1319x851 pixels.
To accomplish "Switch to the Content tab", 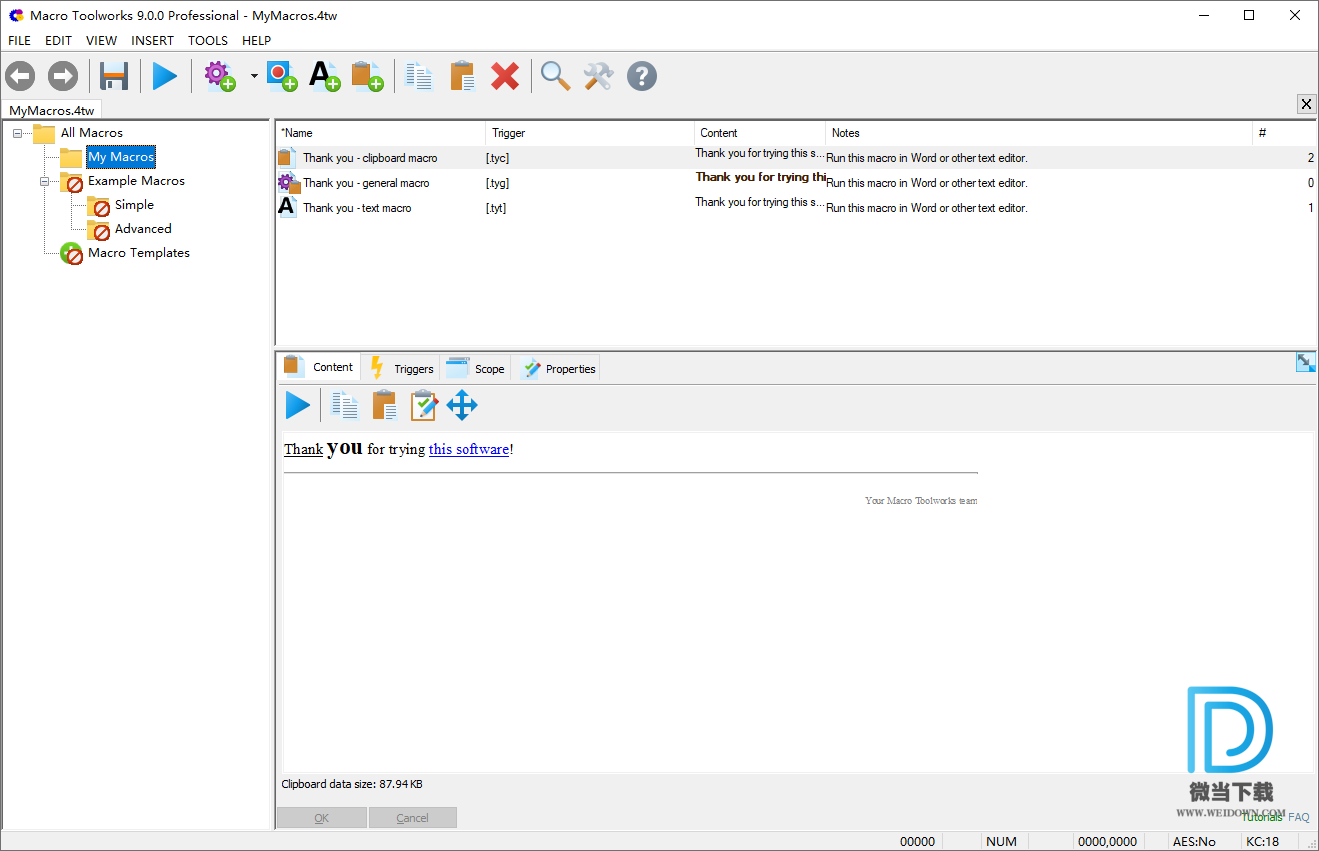I will (319, 367).
